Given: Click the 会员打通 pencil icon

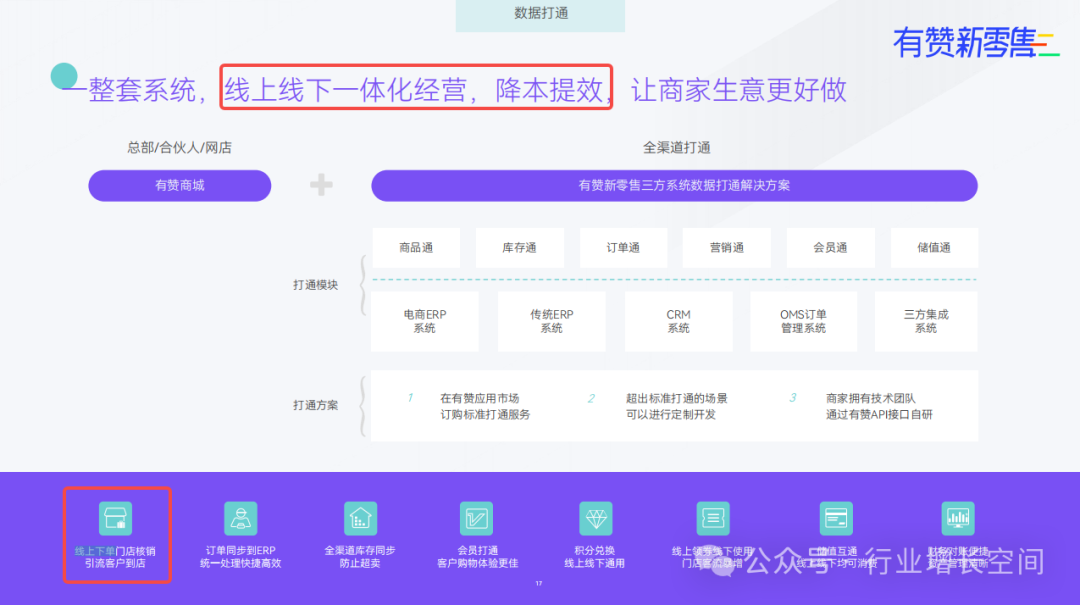Looking at the screenshot, I should click(476, 518).
